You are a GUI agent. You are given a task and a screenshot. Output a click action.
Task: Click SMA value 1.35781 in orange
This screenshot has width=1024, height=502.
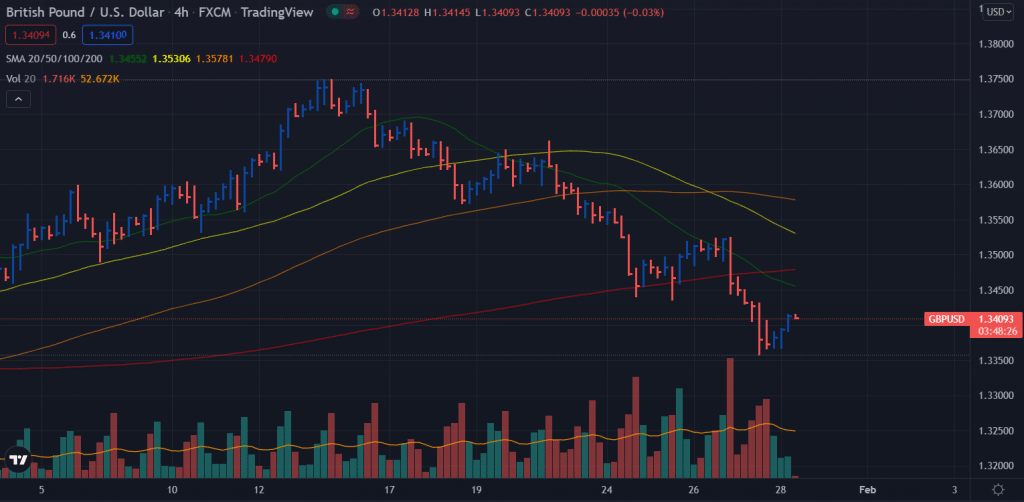[215, 59]
